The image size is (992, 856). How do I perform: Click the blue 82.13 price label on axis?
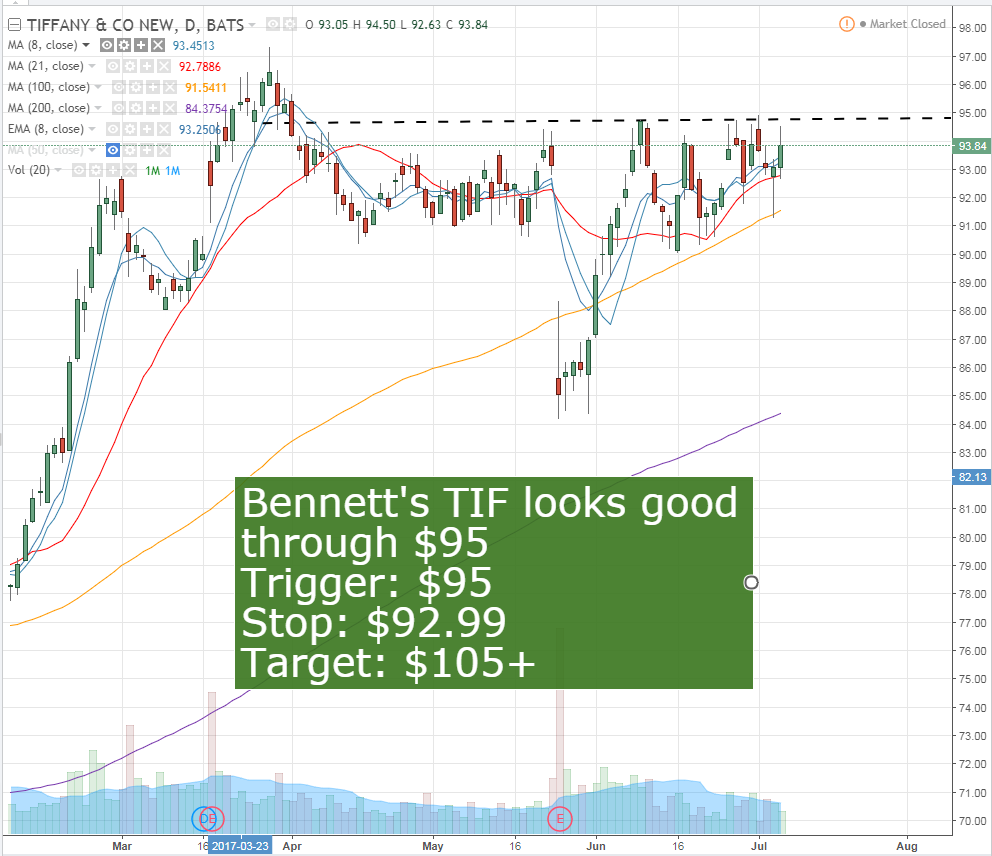point(971,477)
